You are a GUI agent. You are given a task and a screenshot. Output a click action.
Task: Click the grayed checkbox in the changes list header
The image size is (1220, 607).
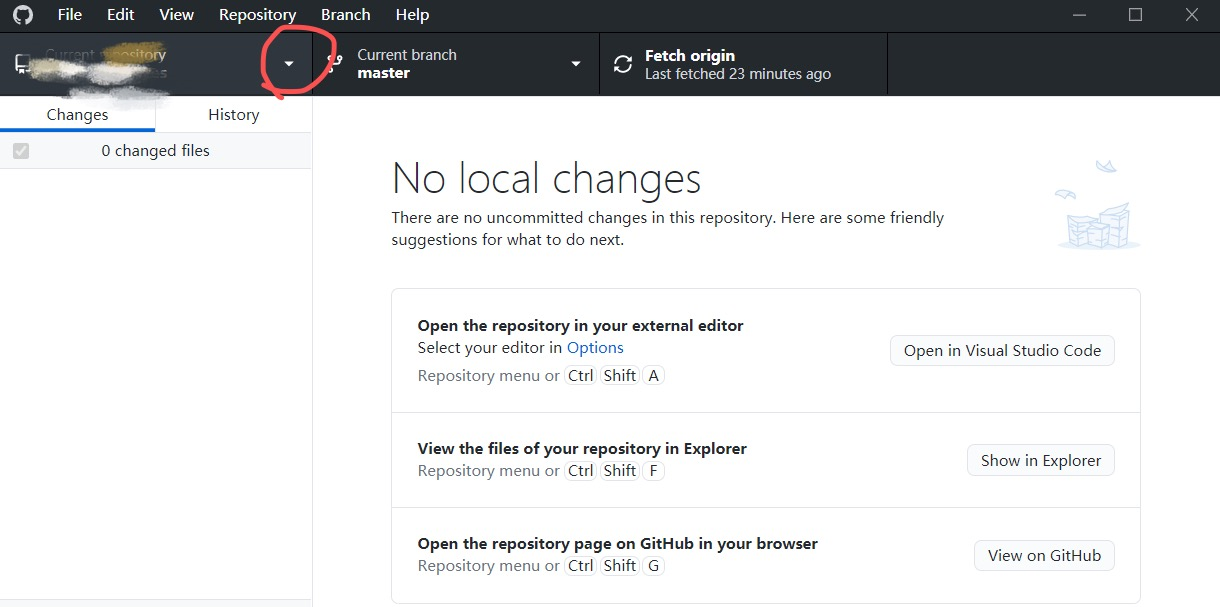pos(21,150)
